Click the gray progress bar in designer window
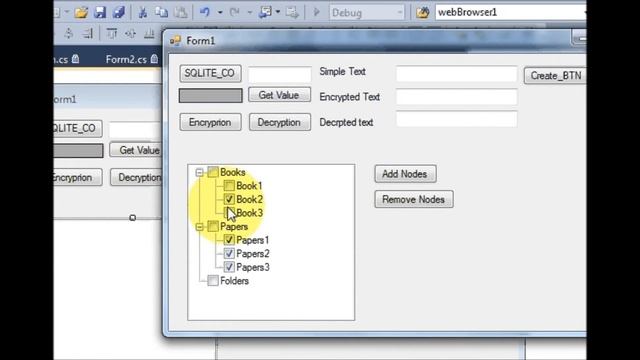This screenshot has height=360, width=640. tap(78, 150)
